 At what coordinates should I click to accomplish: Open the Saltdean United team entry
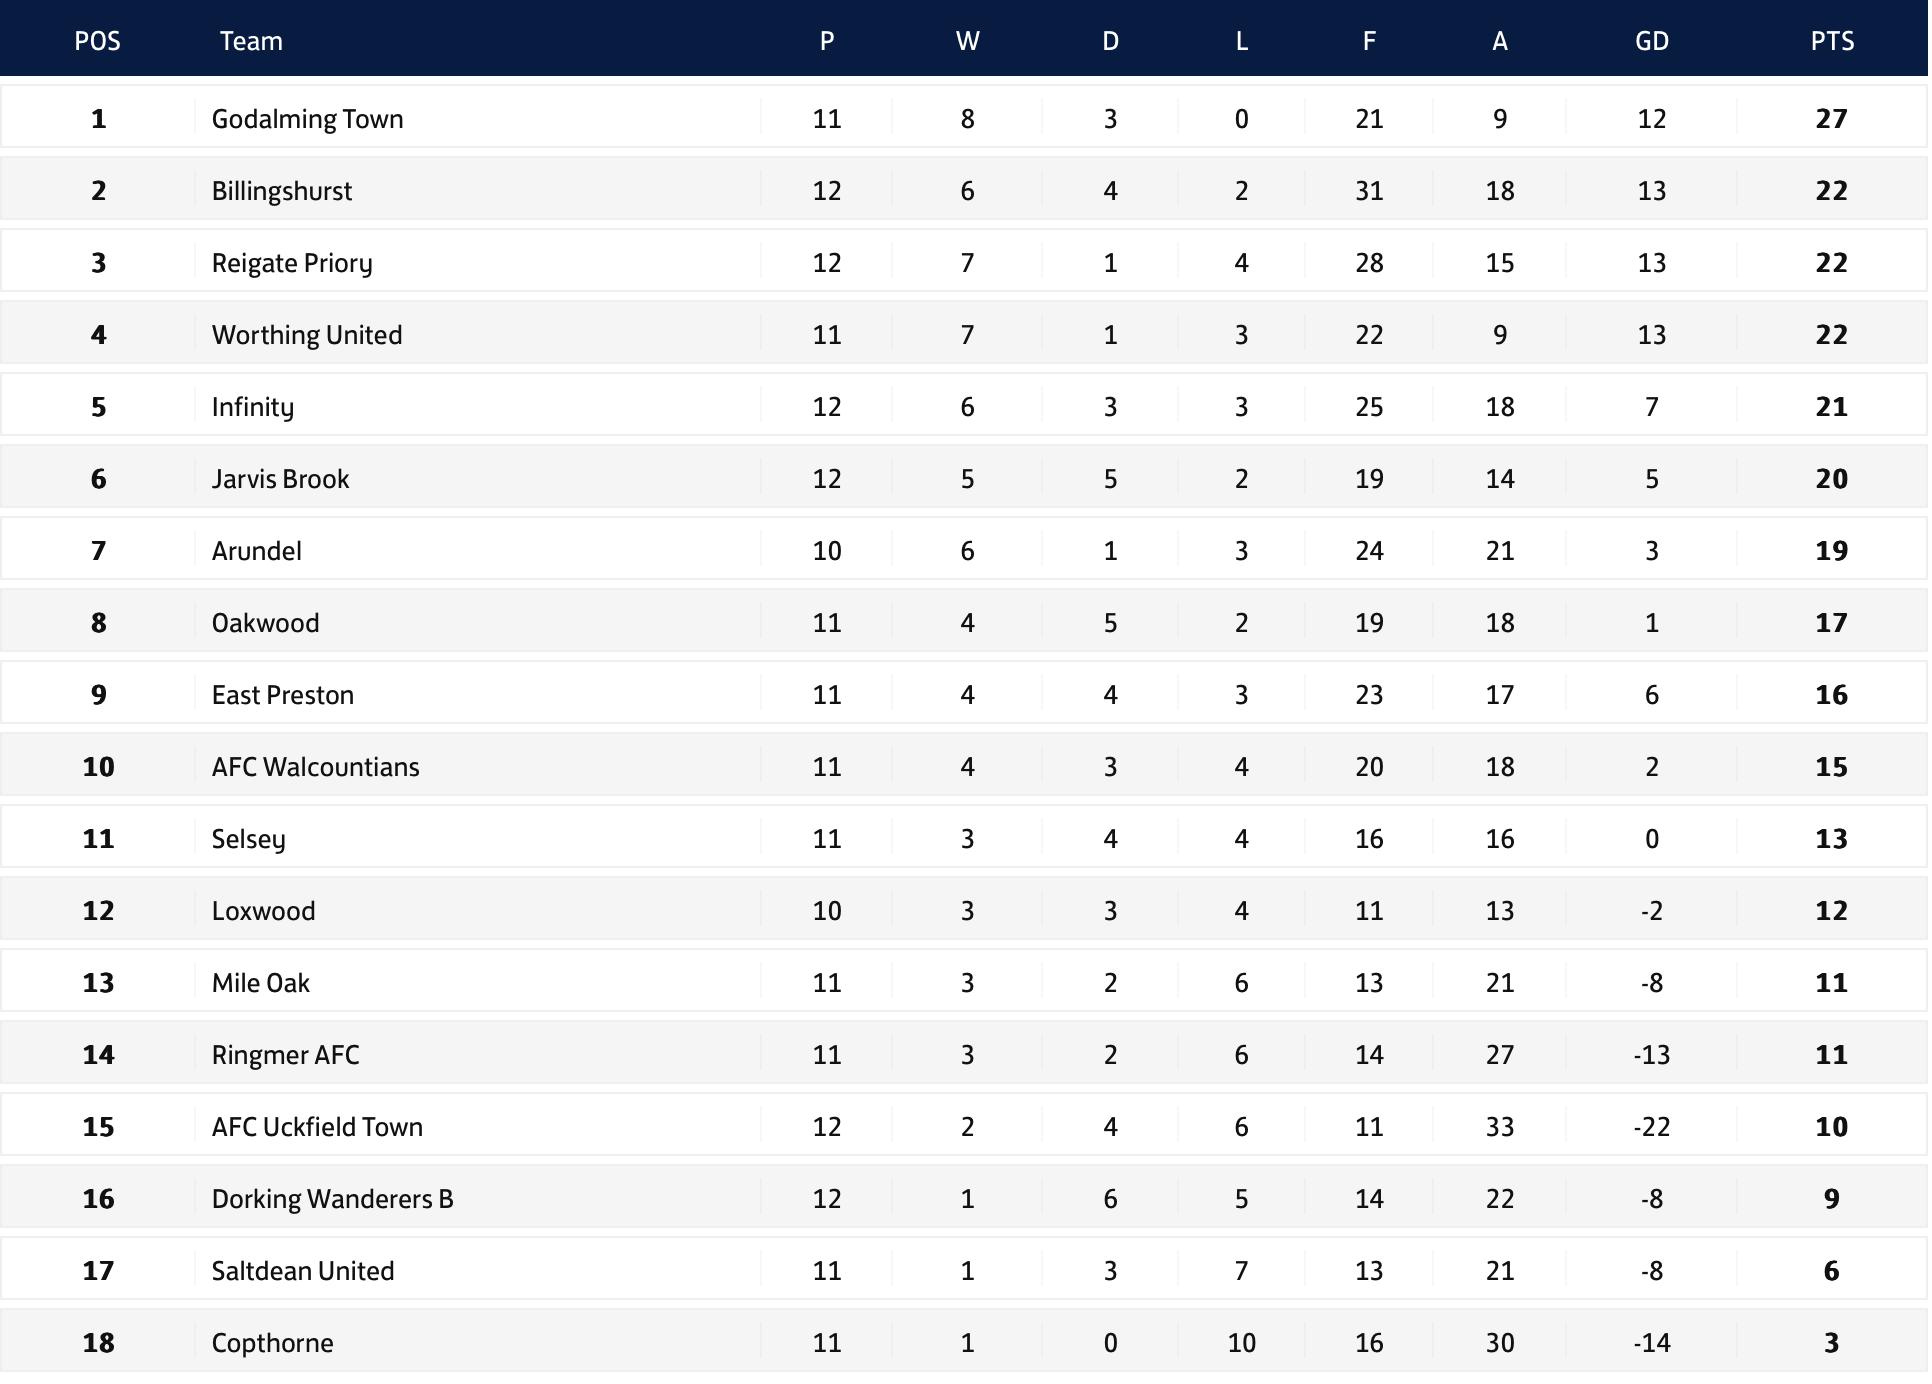click(x=302, y=1271)
